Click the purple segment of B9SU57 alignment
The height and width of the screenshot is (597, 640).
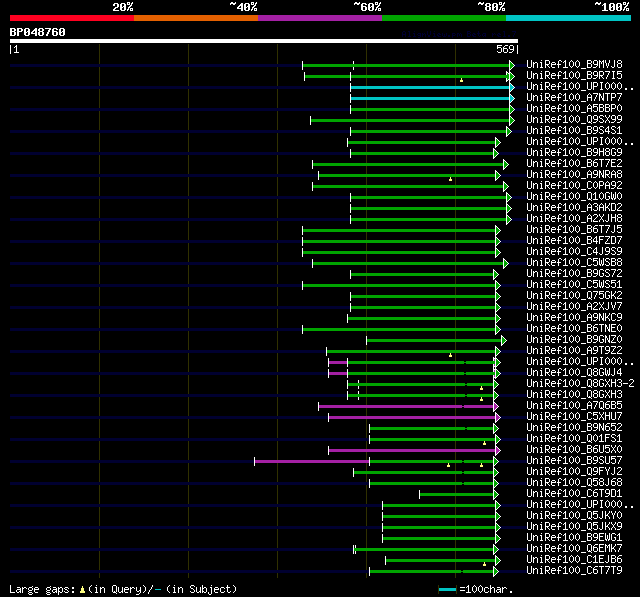(312, 462)
